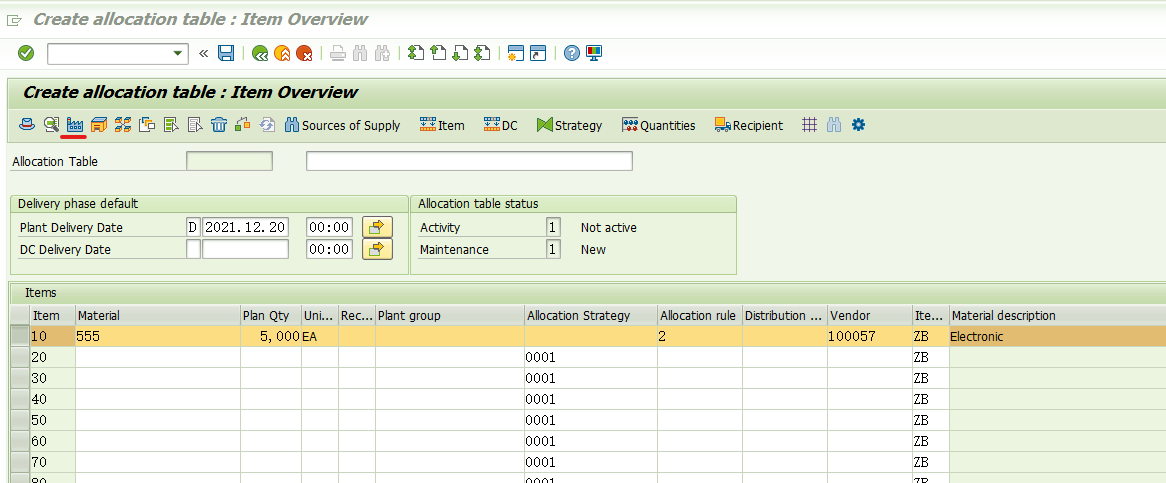The width and height of the screenshot is (1166, 483).
Task: Open the Help question mark icon
Action: coord(571,53)
